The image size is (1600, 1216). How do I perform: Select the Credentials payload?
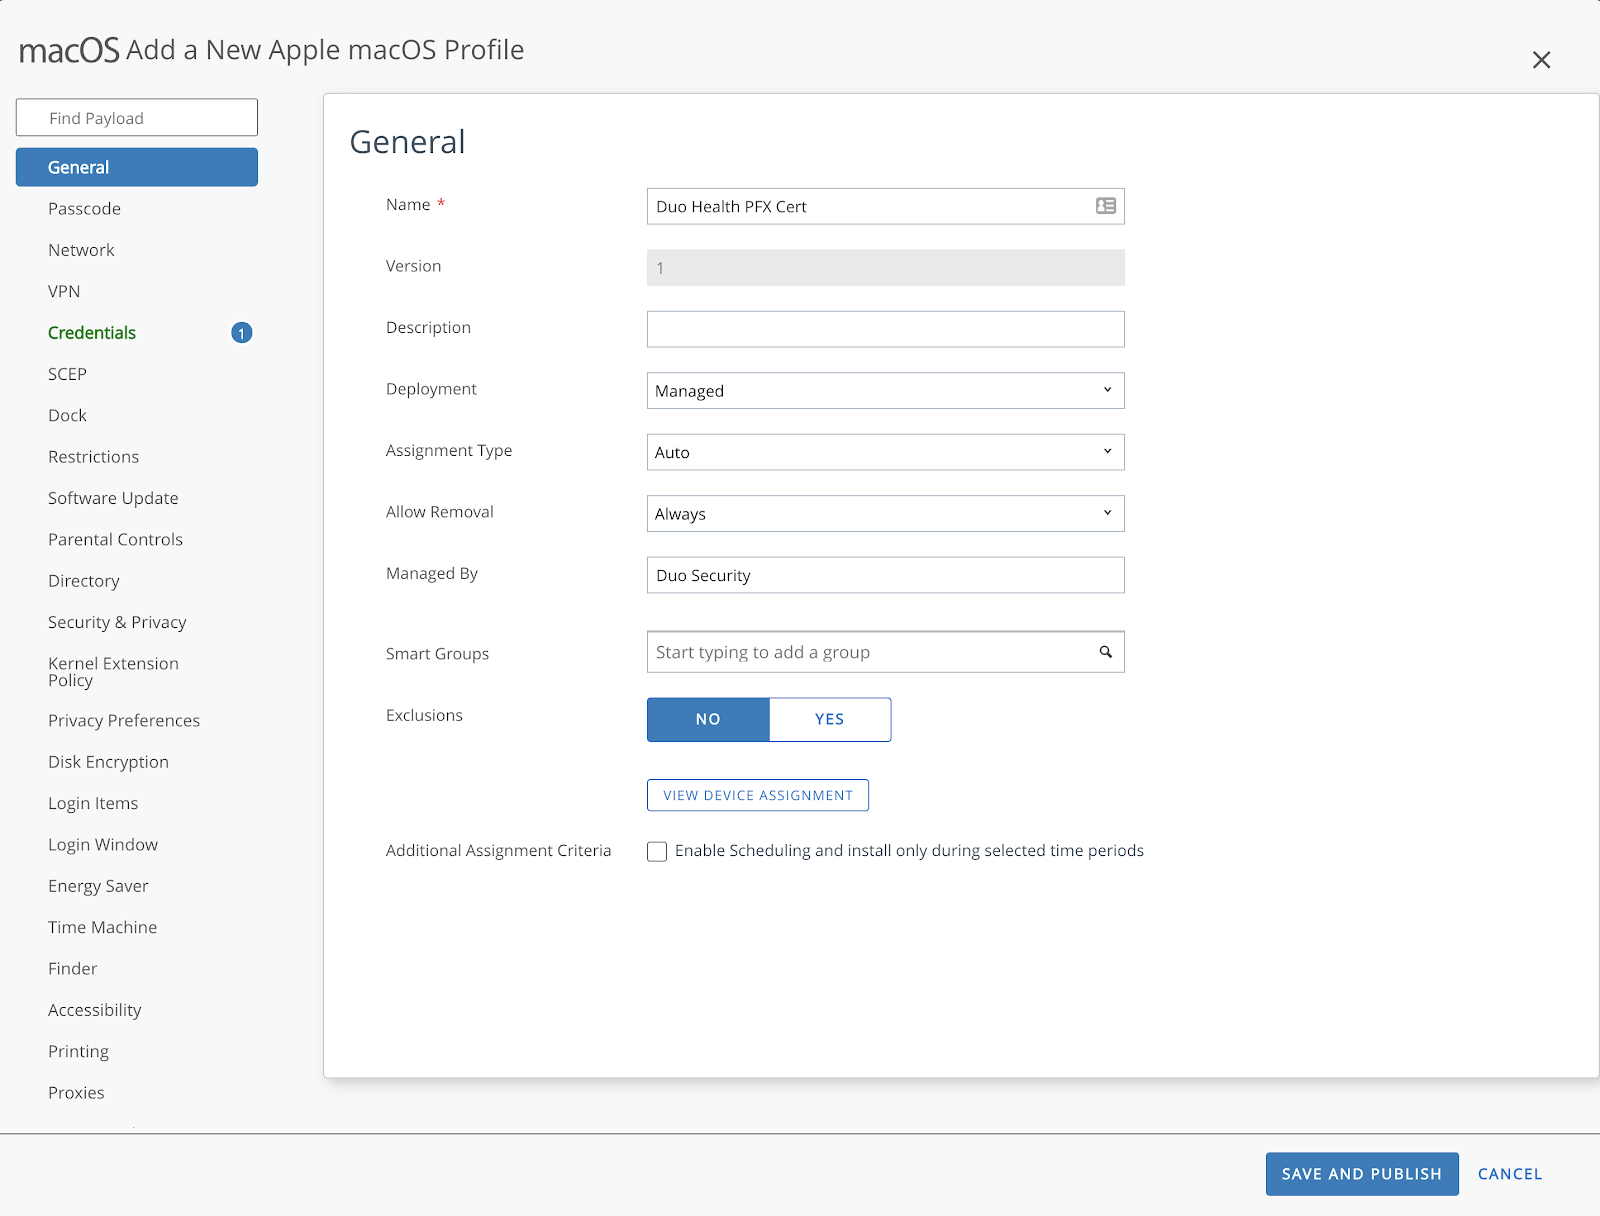tap(92, 333)
